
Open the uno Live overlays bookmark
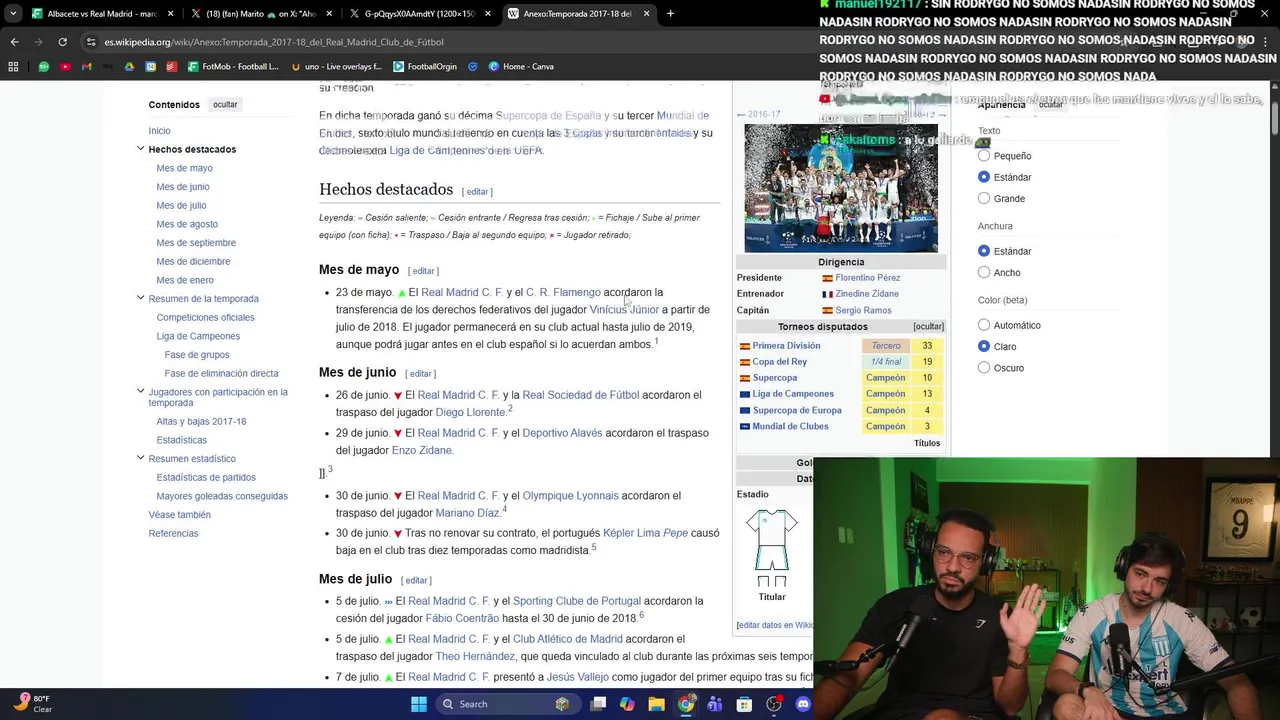click(337, 67)
